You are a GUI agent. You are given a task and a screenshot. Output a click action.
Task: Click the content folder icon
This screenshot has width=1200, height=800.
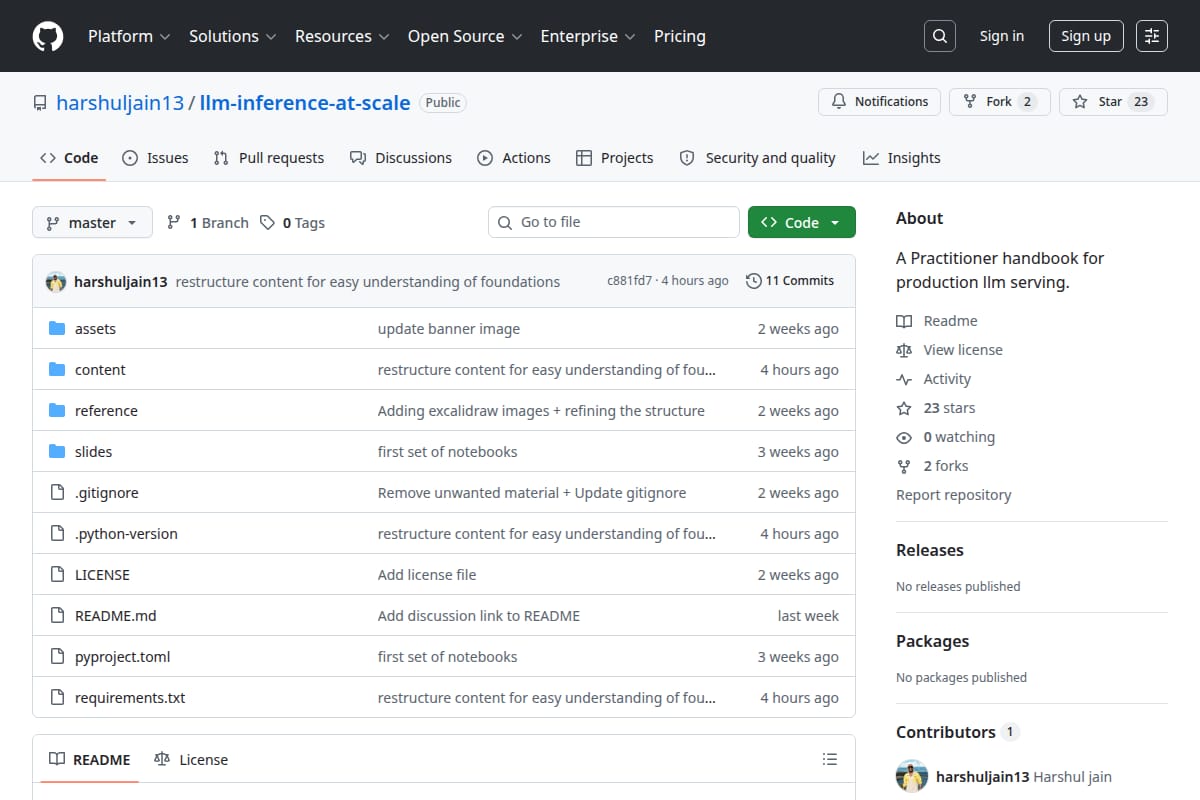[x=57, y=370]
